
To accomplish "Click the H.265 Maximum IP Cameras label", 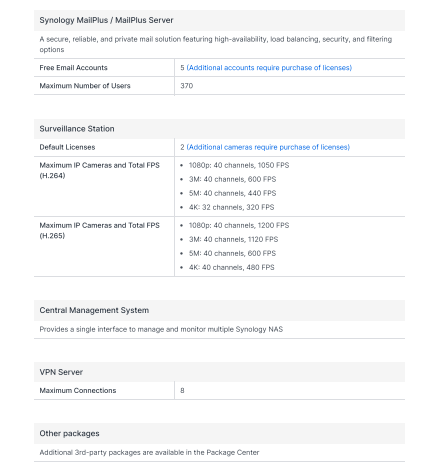I will click(x=99, y=230).
